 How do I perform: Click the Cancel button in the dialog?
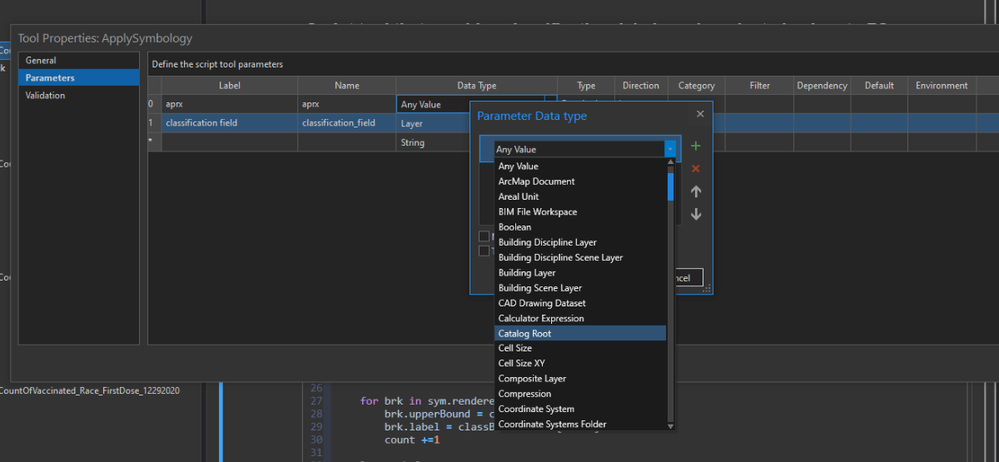(x=690, y=278)
